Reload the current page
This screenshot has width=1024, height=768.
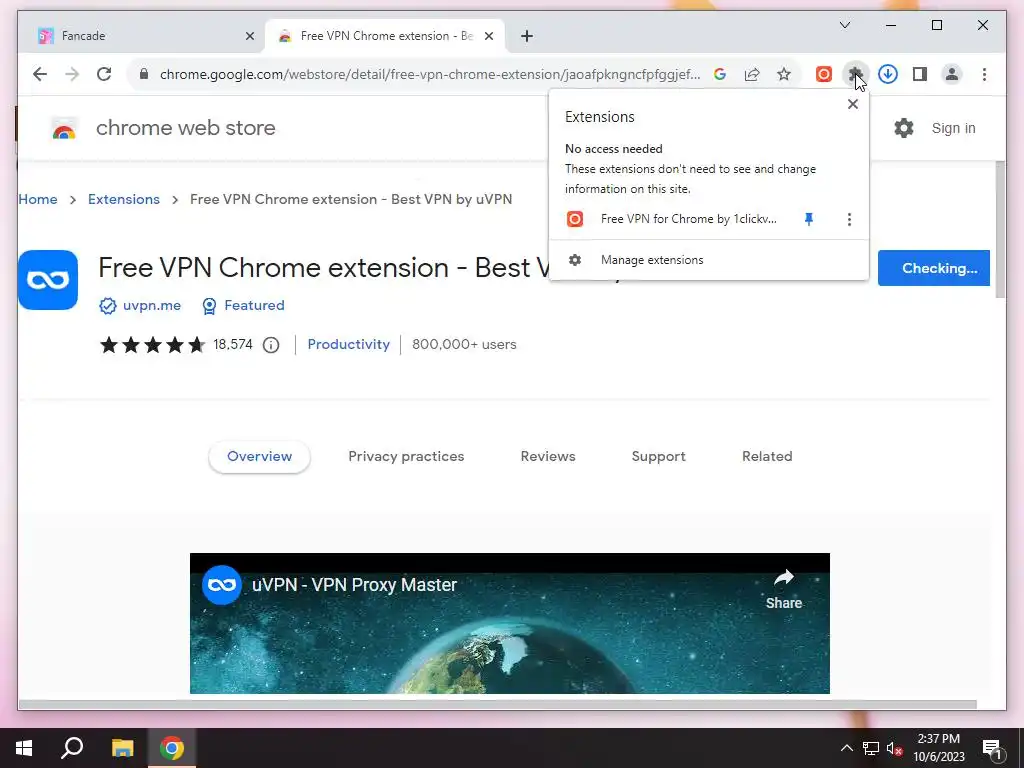coord(104,74)
